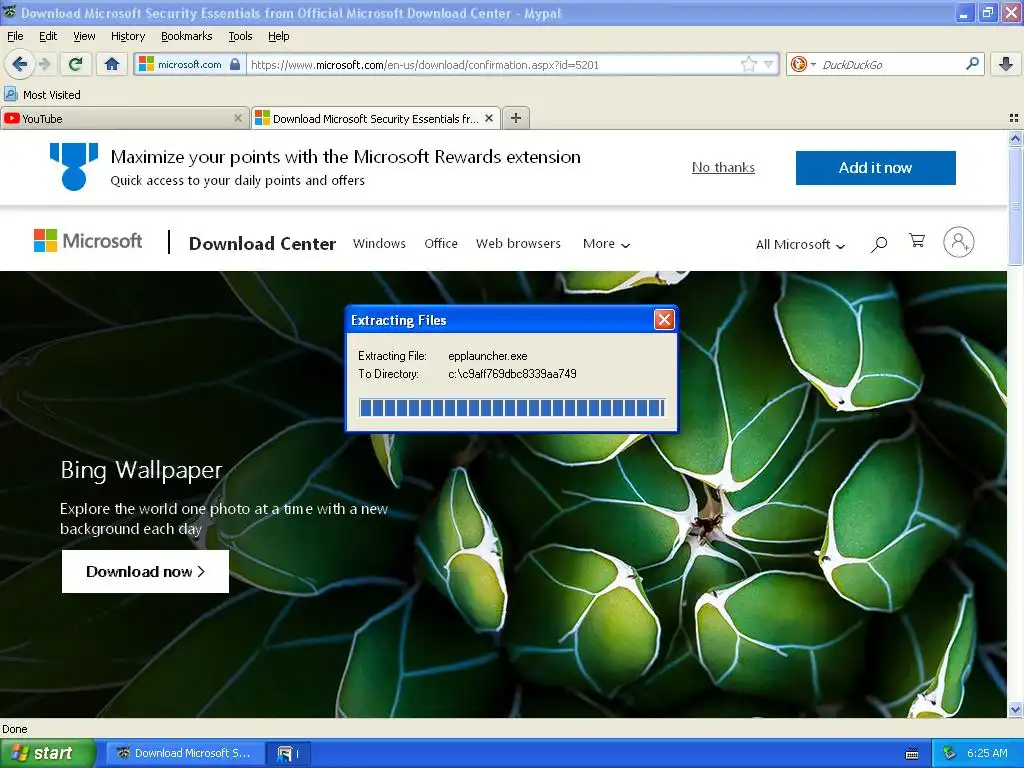Screen dimensions: 1024x768
Task: Click the epplauncher.exe file name text
Action: (487, 356)
